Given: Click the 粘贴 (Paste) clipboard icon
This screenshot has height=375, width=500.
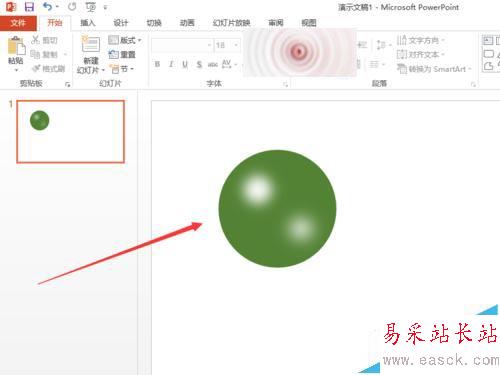Looking at the screenshot, I should click(16, 46).
